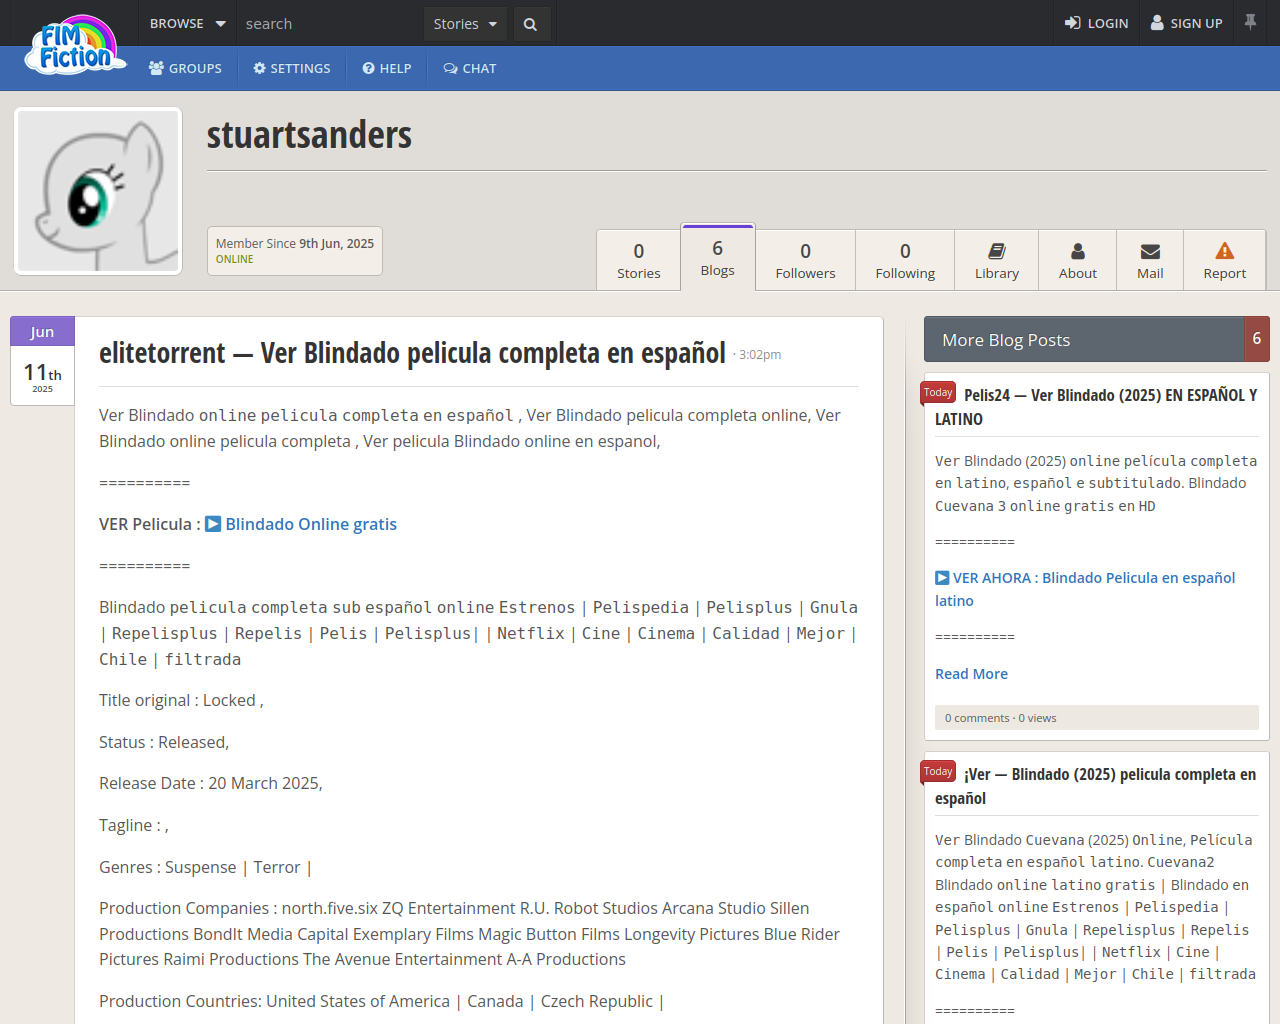This screenshot has width=1280, height=1024.
Task: Open the Sign Up link
Action: [1186, 23]
